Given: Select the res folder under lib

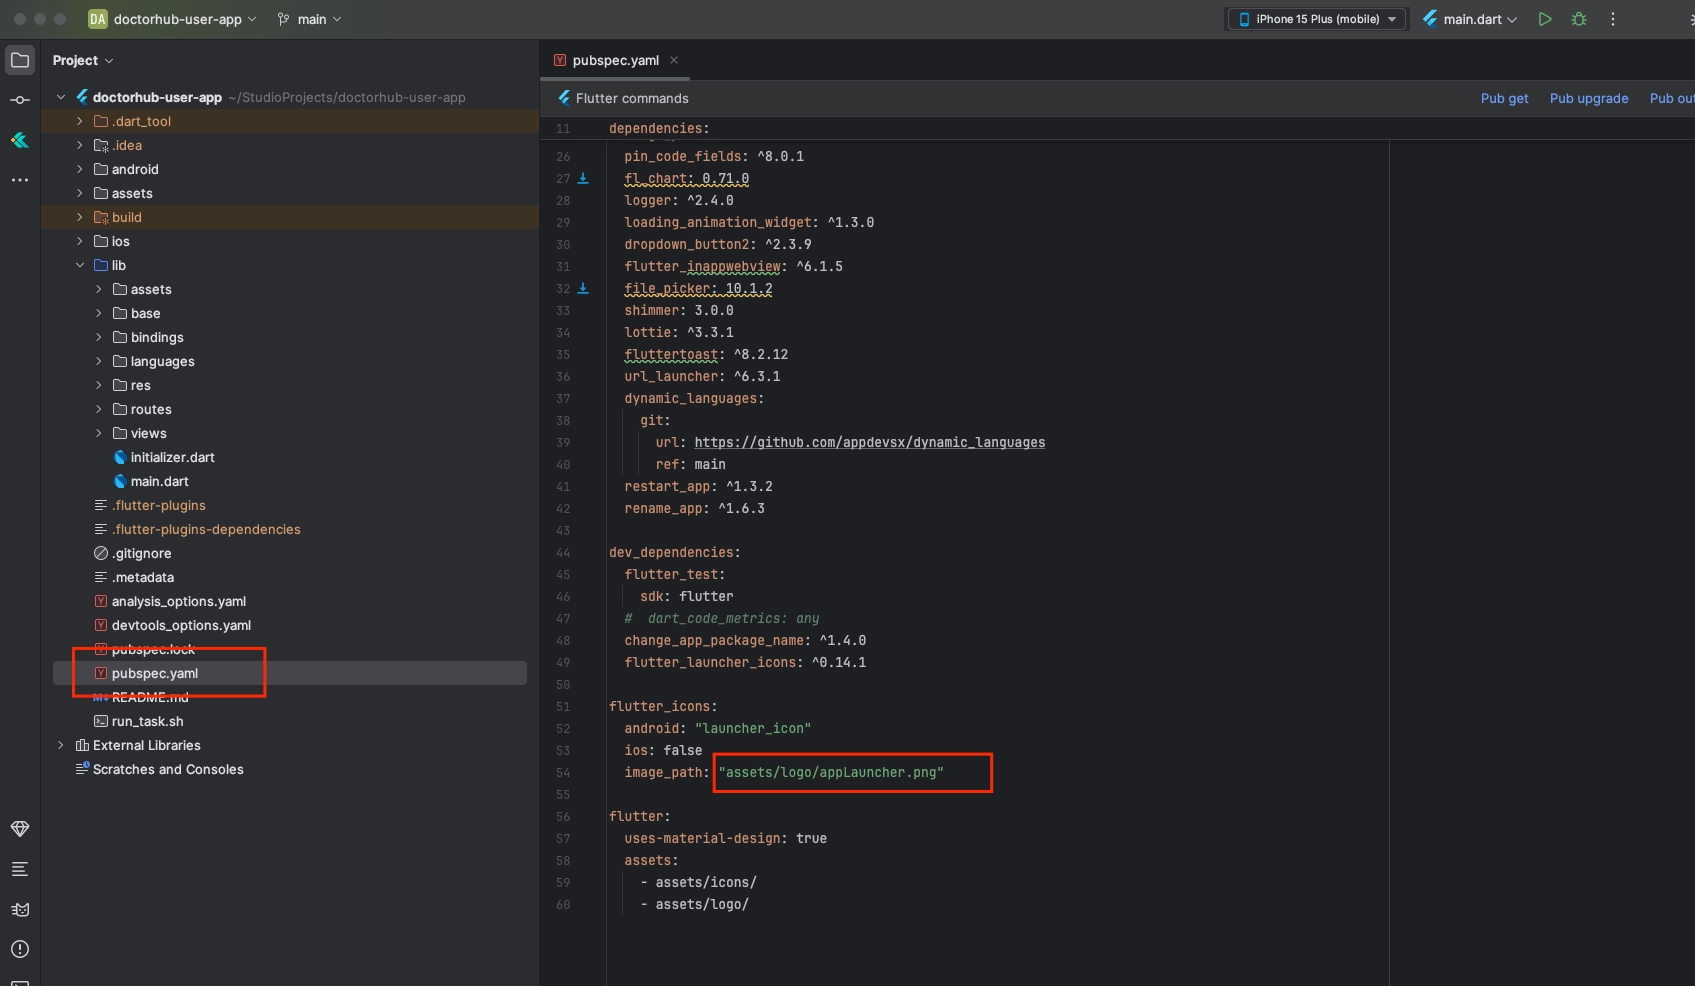Looking at the screenshot, I should point(140,385).
